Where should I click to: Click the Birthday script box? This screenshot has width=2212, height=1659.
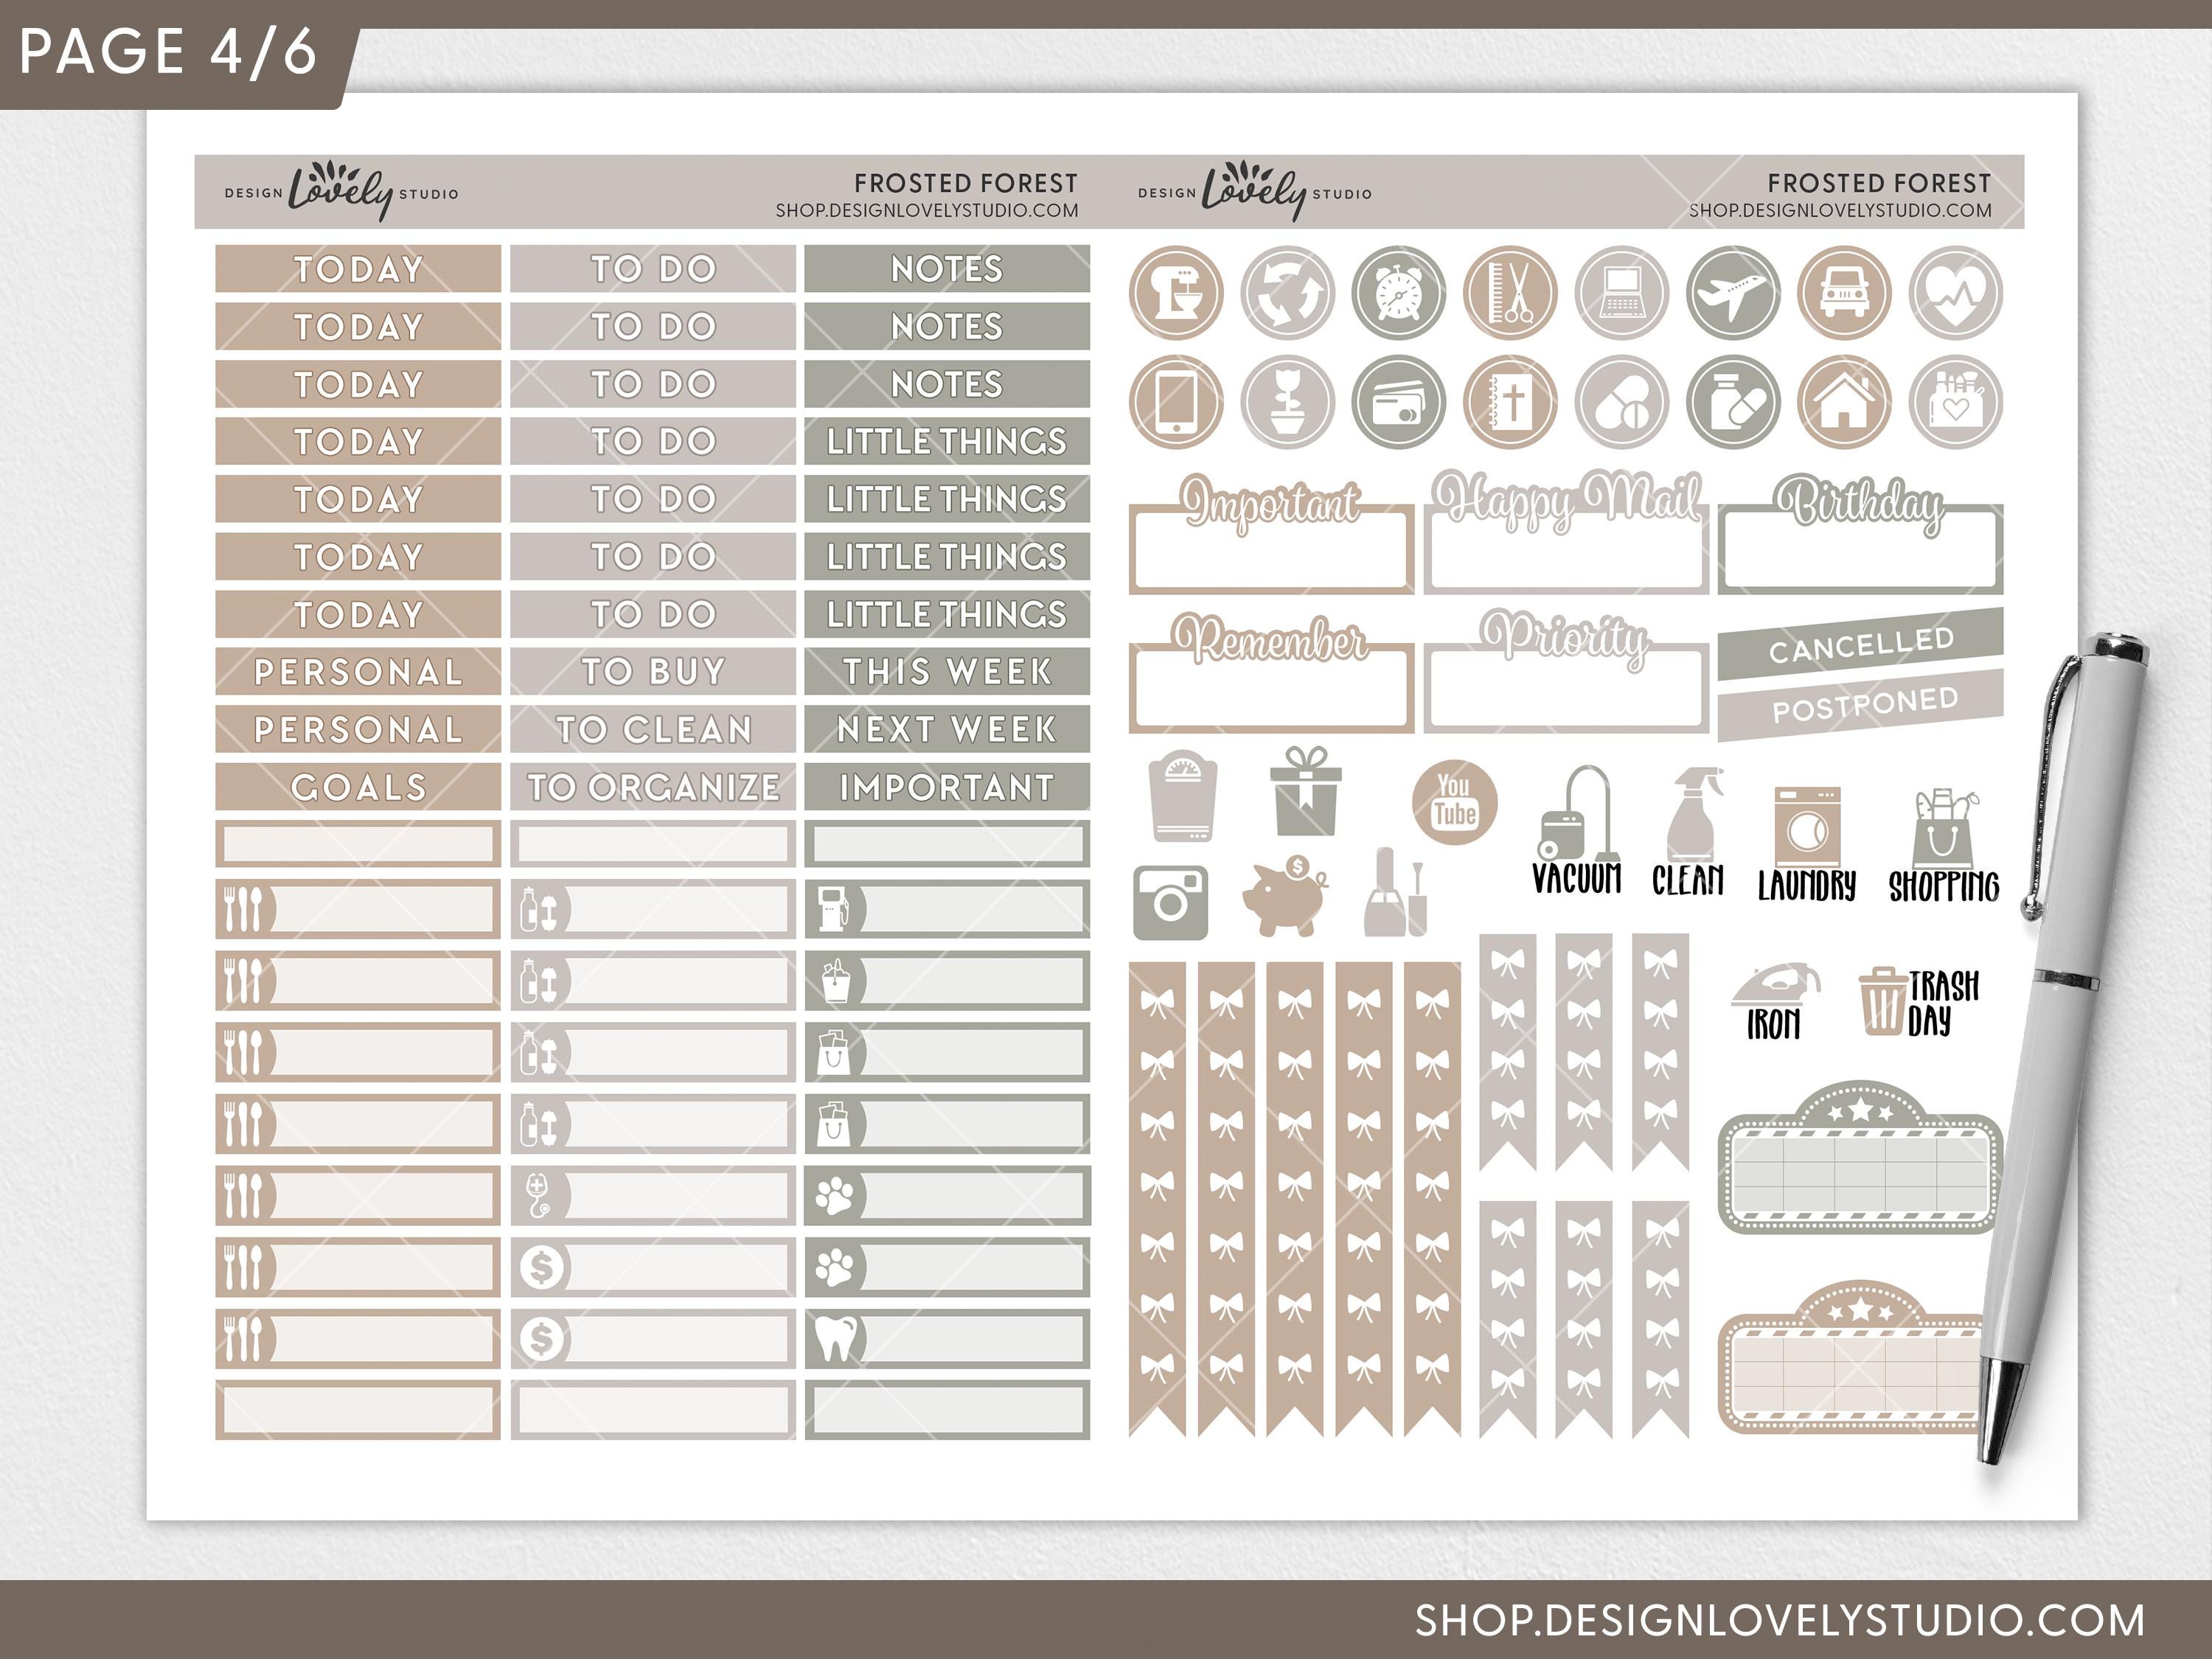point(1860,534)
